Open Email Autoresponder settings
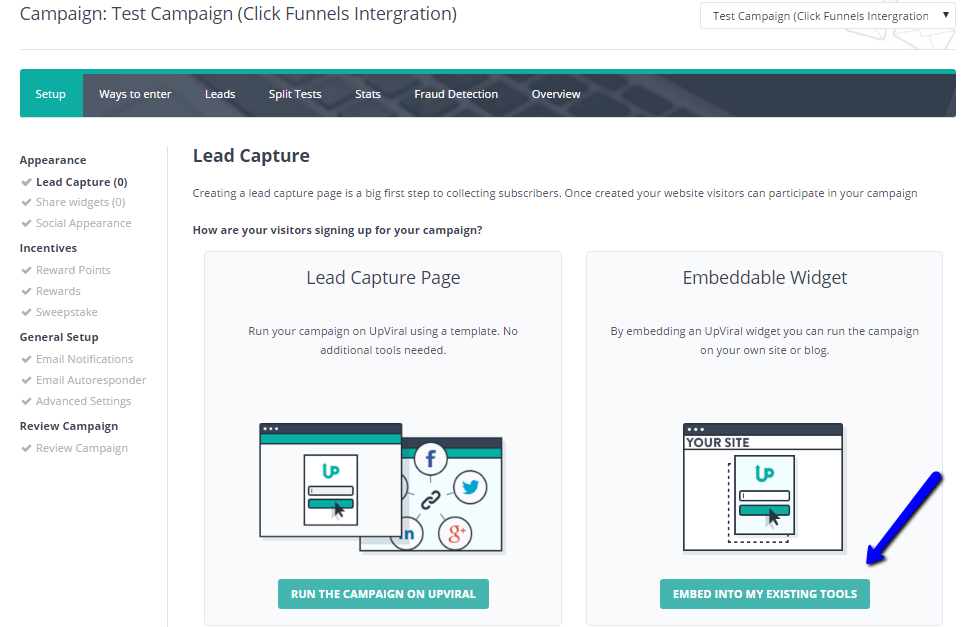This screenshot has width=971, height=627. 91,380
